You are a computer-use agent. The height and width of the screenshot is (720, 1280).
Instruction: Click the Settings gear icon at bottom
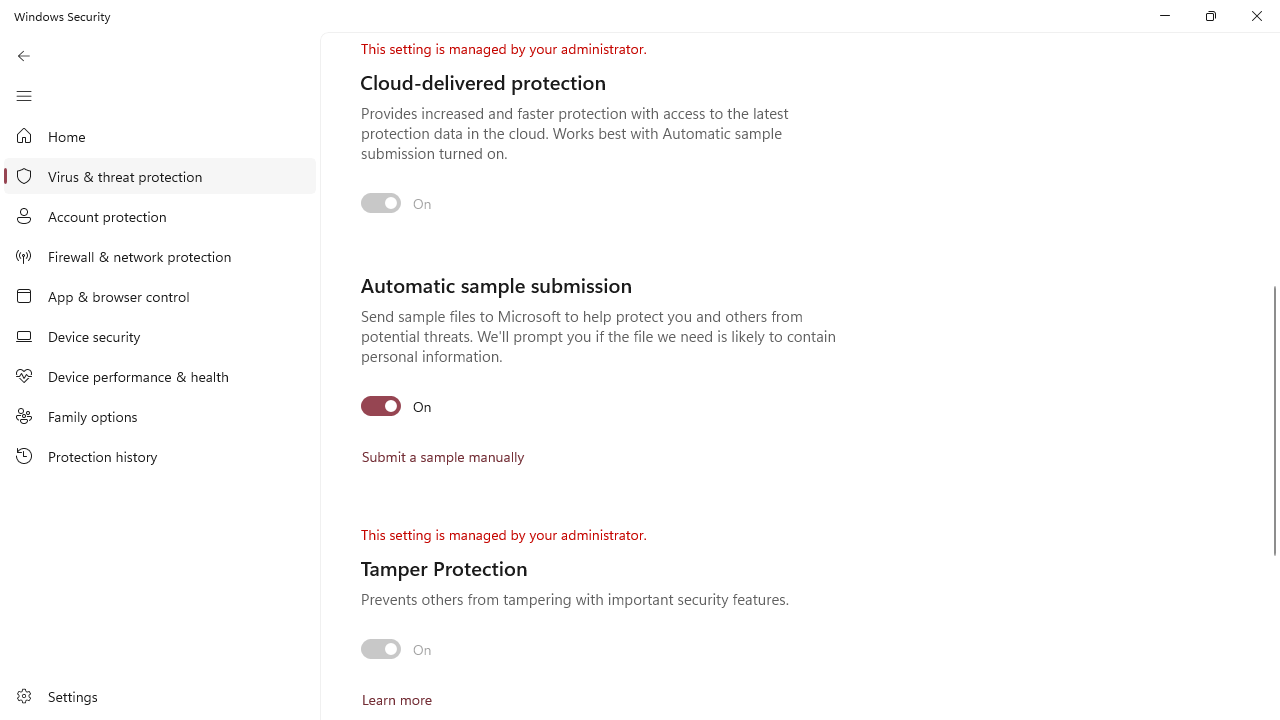click(24, 696)
